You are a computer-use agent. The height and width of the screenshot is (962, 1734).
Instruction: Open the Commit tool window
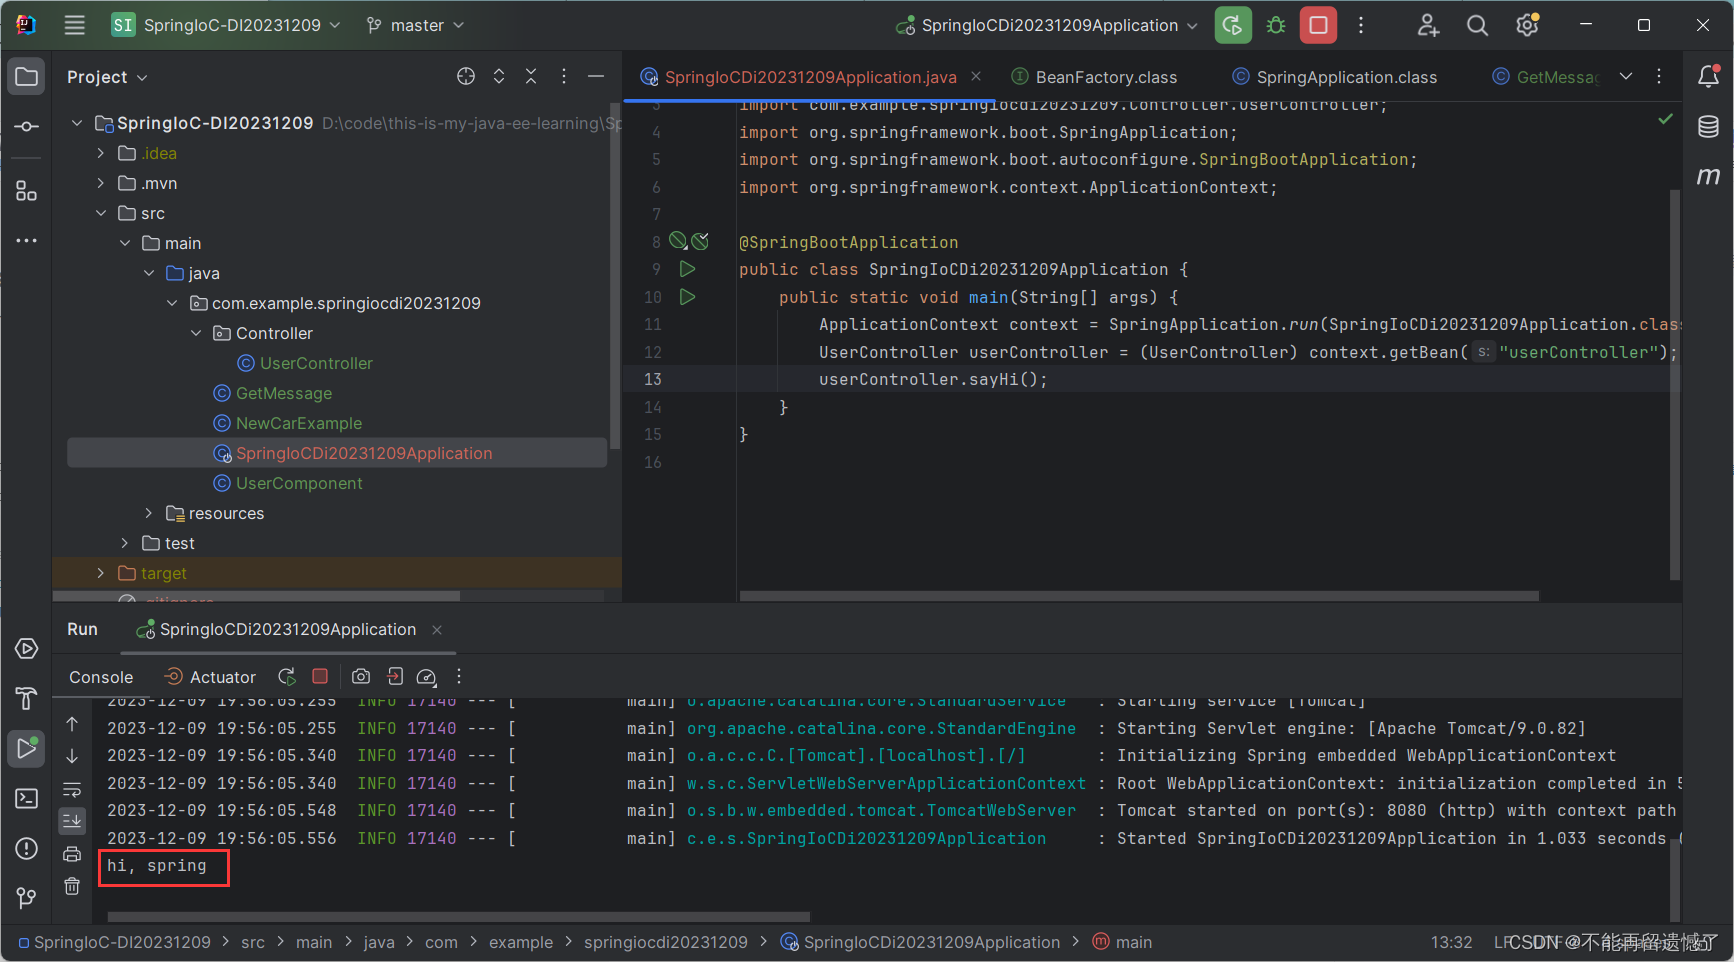27,127
